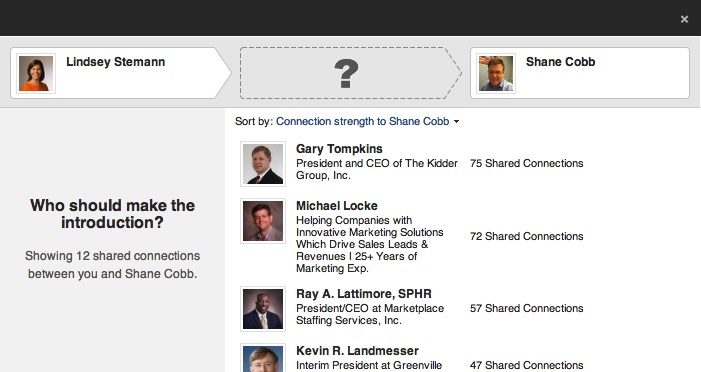Open the sort by connection strength dropdown

363,121
